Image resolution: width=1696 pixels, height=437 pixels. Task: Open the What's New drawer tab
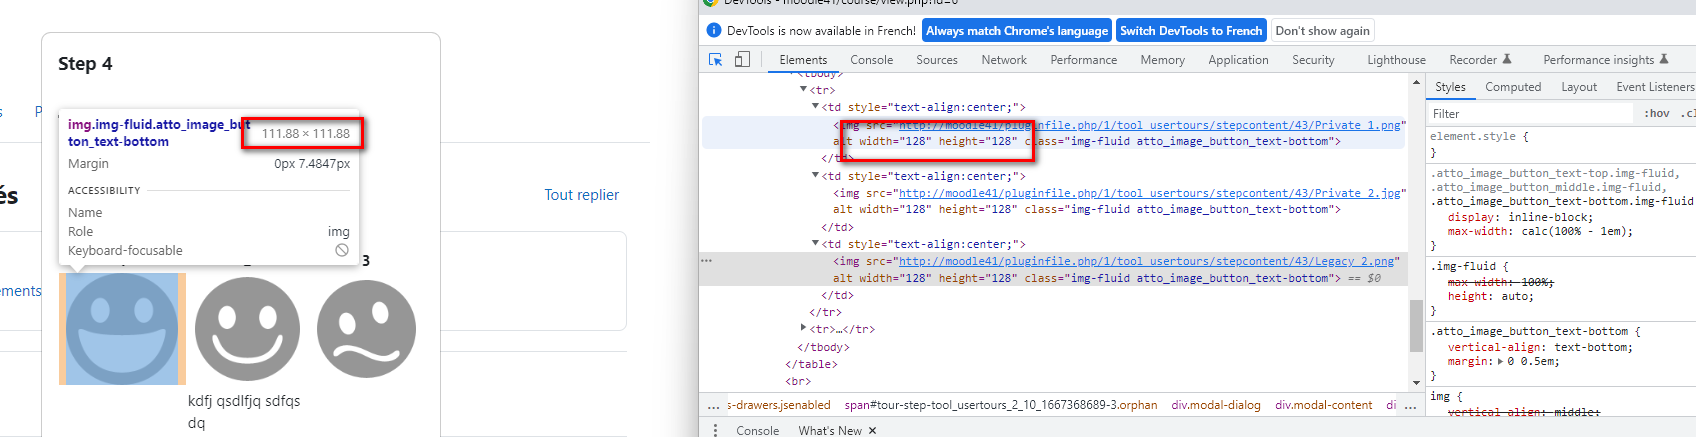pos(830,431)
